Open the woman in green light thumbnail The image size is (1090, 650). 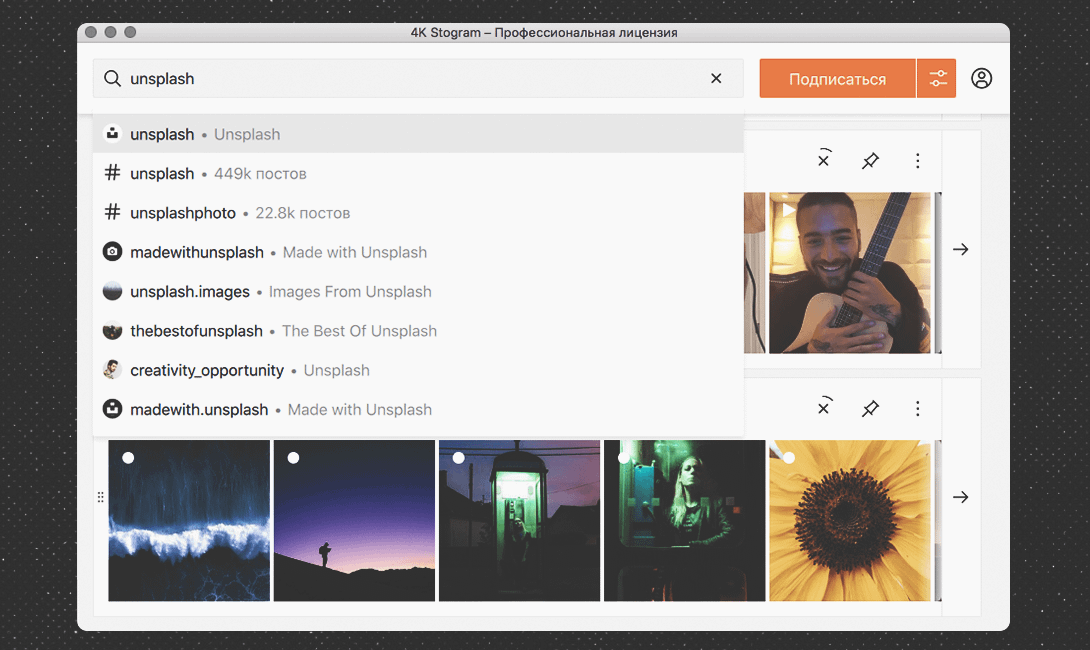click(x=685, y=520)
